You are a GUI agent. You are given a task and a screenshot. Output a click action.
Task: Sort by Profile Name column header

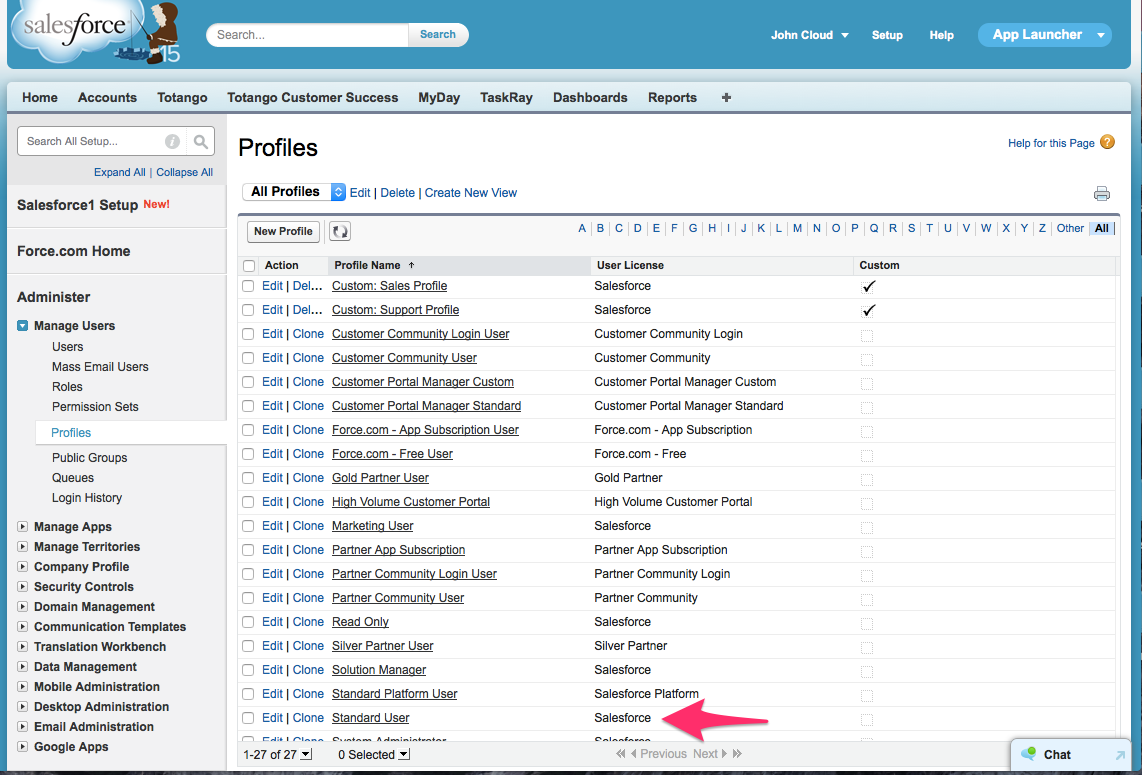367,265
